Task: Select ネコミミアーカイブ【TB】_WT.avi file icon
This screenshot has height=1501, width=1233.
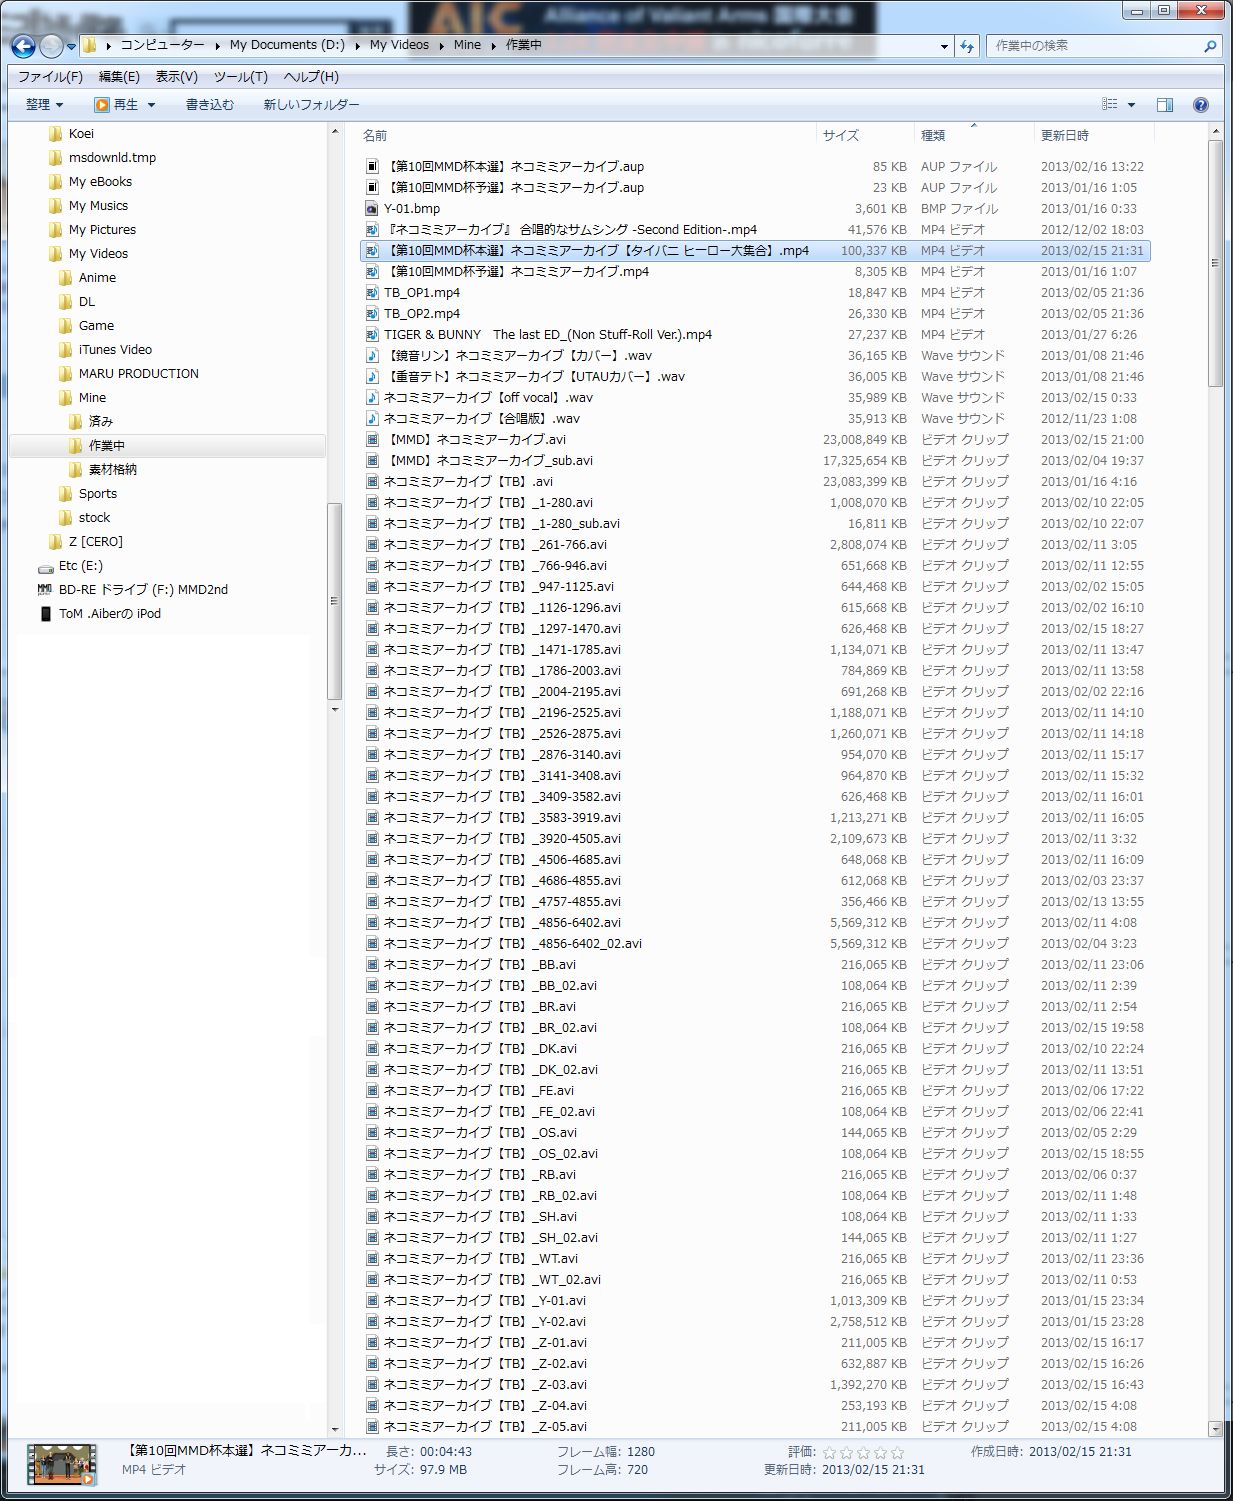Action: coord(372,1259)
